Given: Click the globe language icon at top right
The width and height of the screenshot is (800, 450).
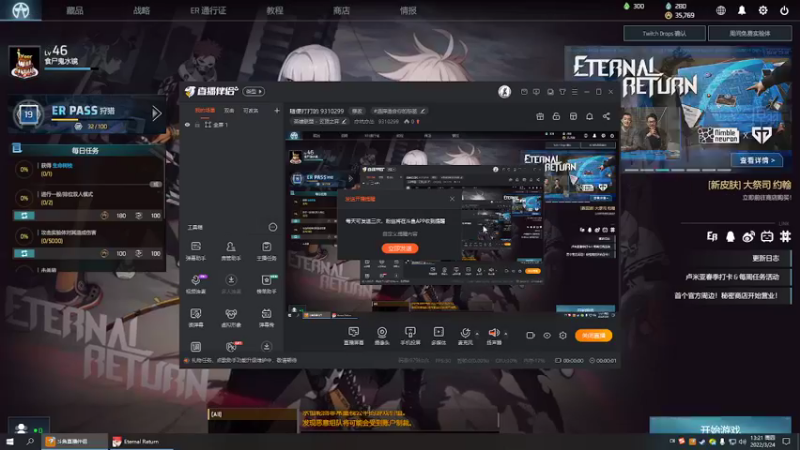Looking at the screenshot, I should pos(720,10).
